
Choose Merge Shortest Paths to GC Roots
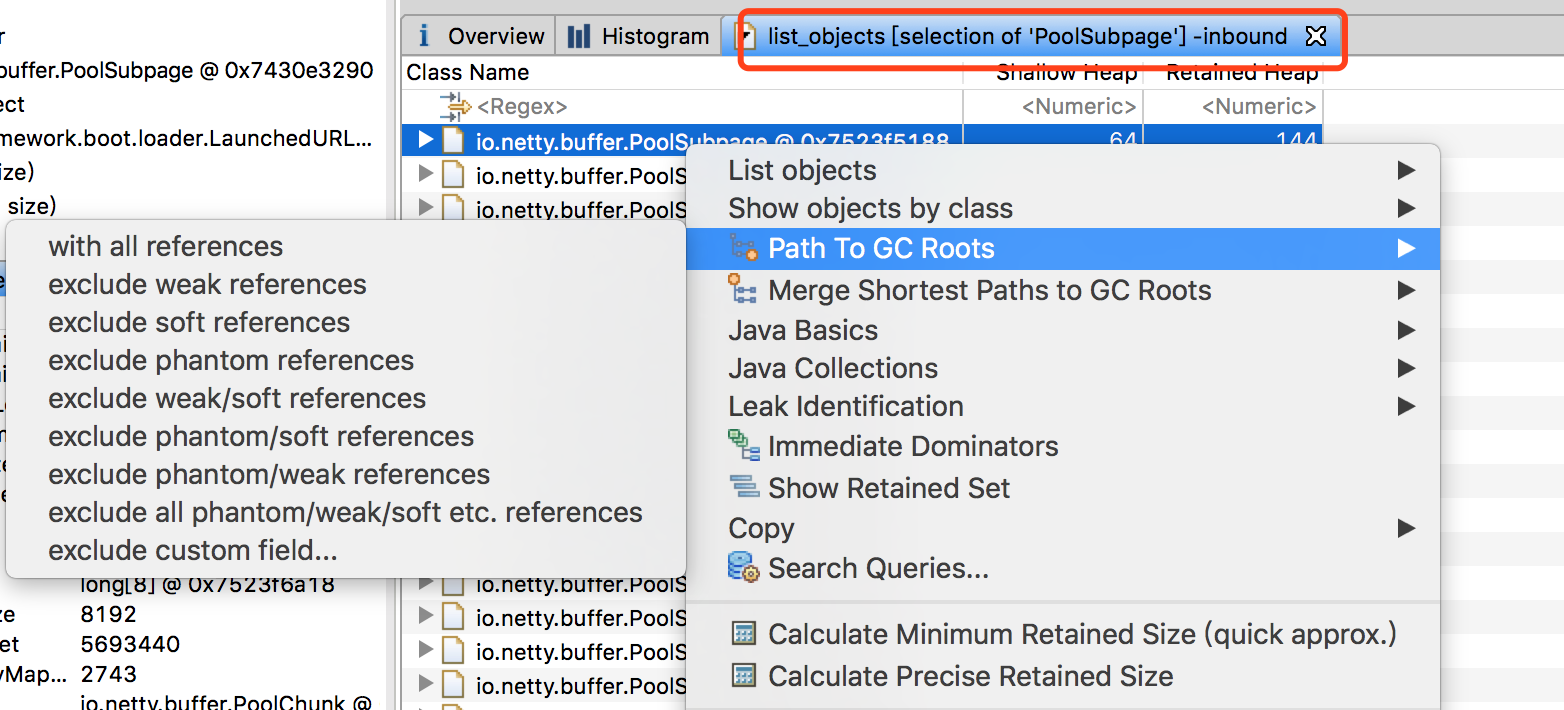tap(1063, 290)
